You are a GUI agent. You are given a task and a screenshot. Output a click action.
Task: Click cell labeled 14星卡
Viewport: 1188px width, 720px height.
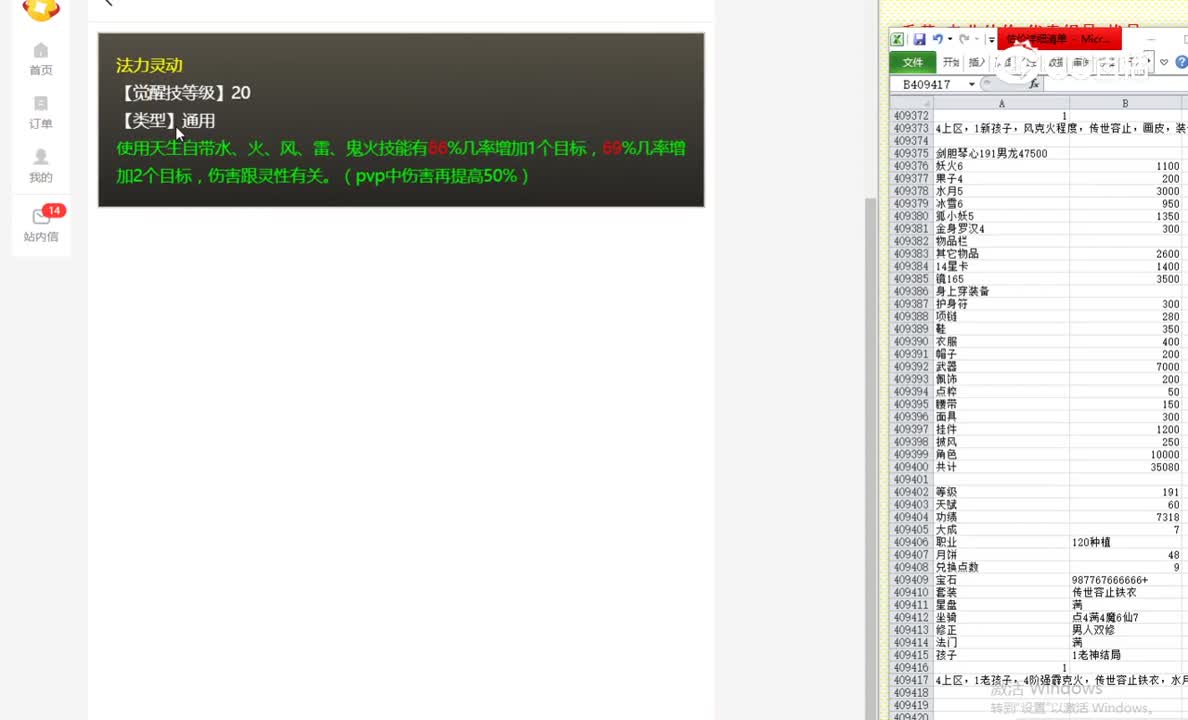1001,266
